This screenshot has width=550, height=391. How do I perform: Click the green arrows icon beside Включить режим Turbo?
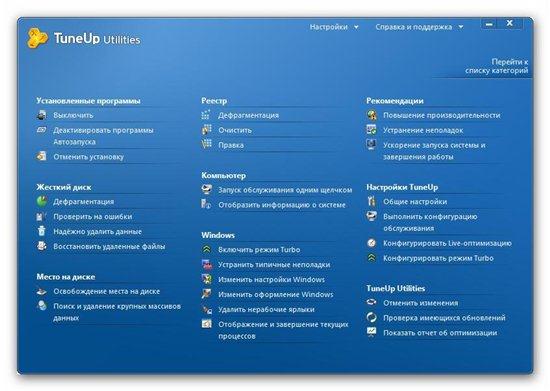pyautogui.click(x=207, y=249)
